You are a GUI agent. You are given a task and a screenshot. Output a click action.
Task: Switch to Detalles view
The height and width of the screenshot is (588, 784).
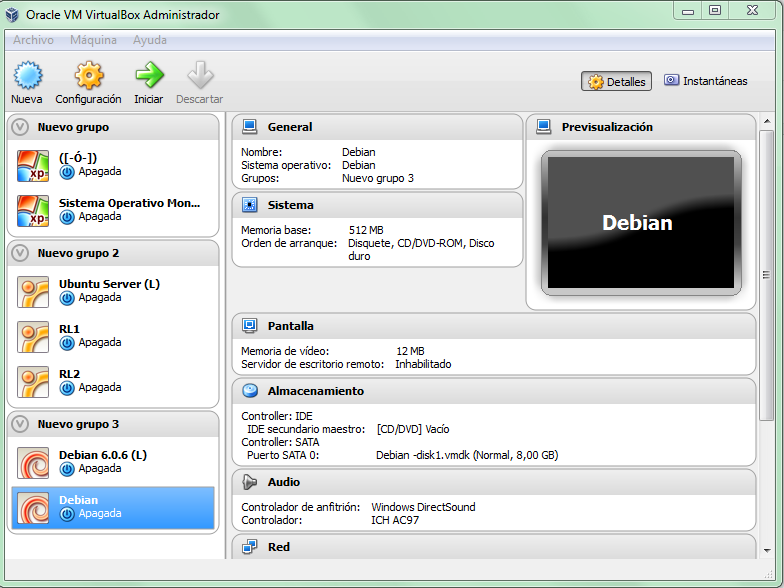coord(616,82)
